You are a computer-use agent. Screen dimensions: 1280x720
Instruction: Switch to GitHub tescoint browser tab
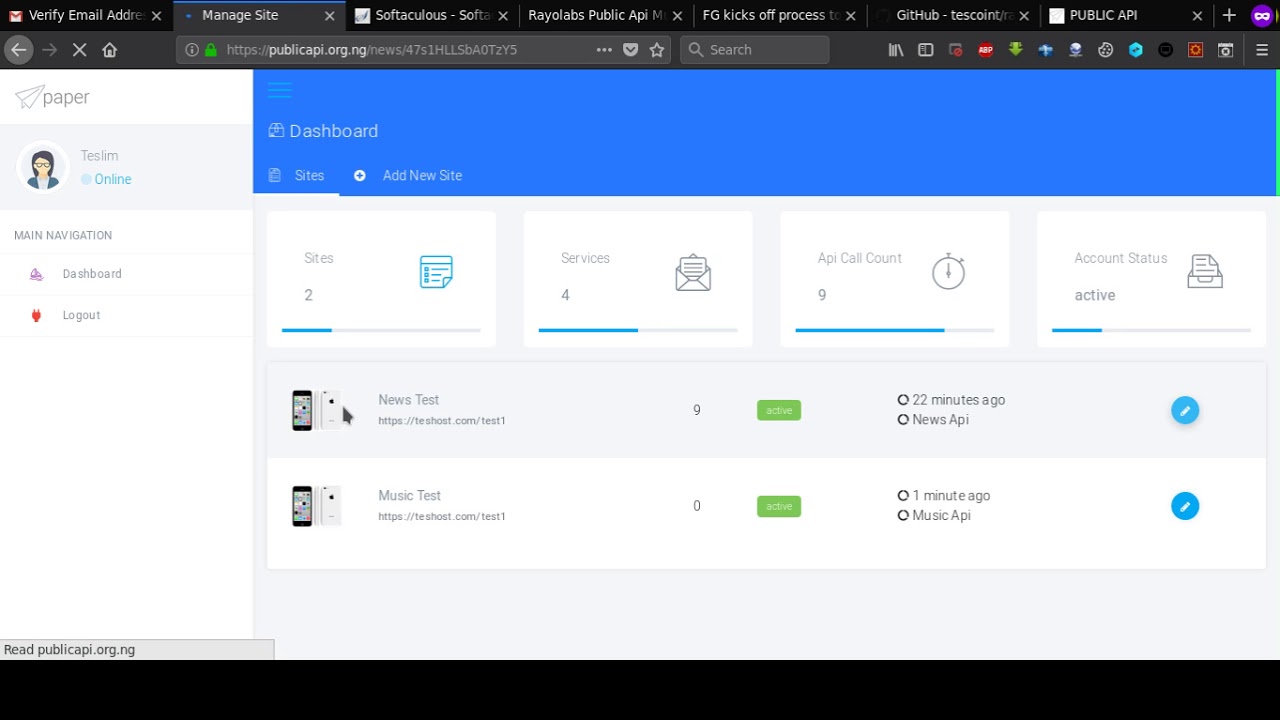coord(952,15)
